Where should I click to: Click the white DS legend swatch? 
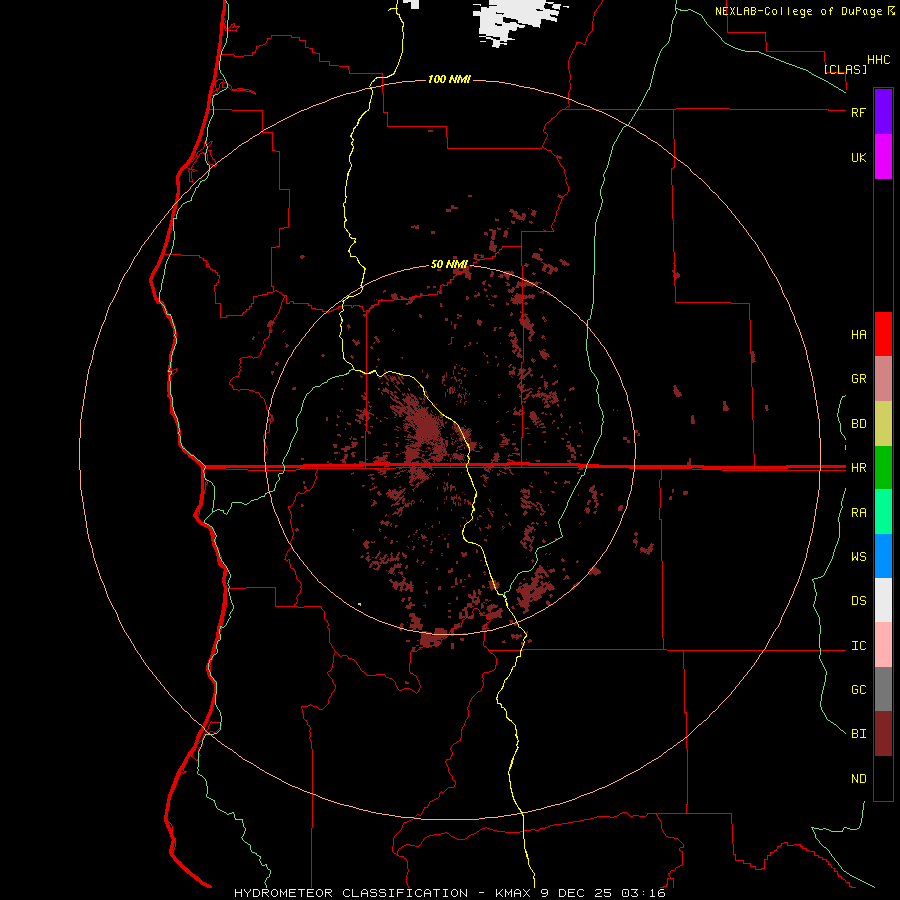pos(883,600)
